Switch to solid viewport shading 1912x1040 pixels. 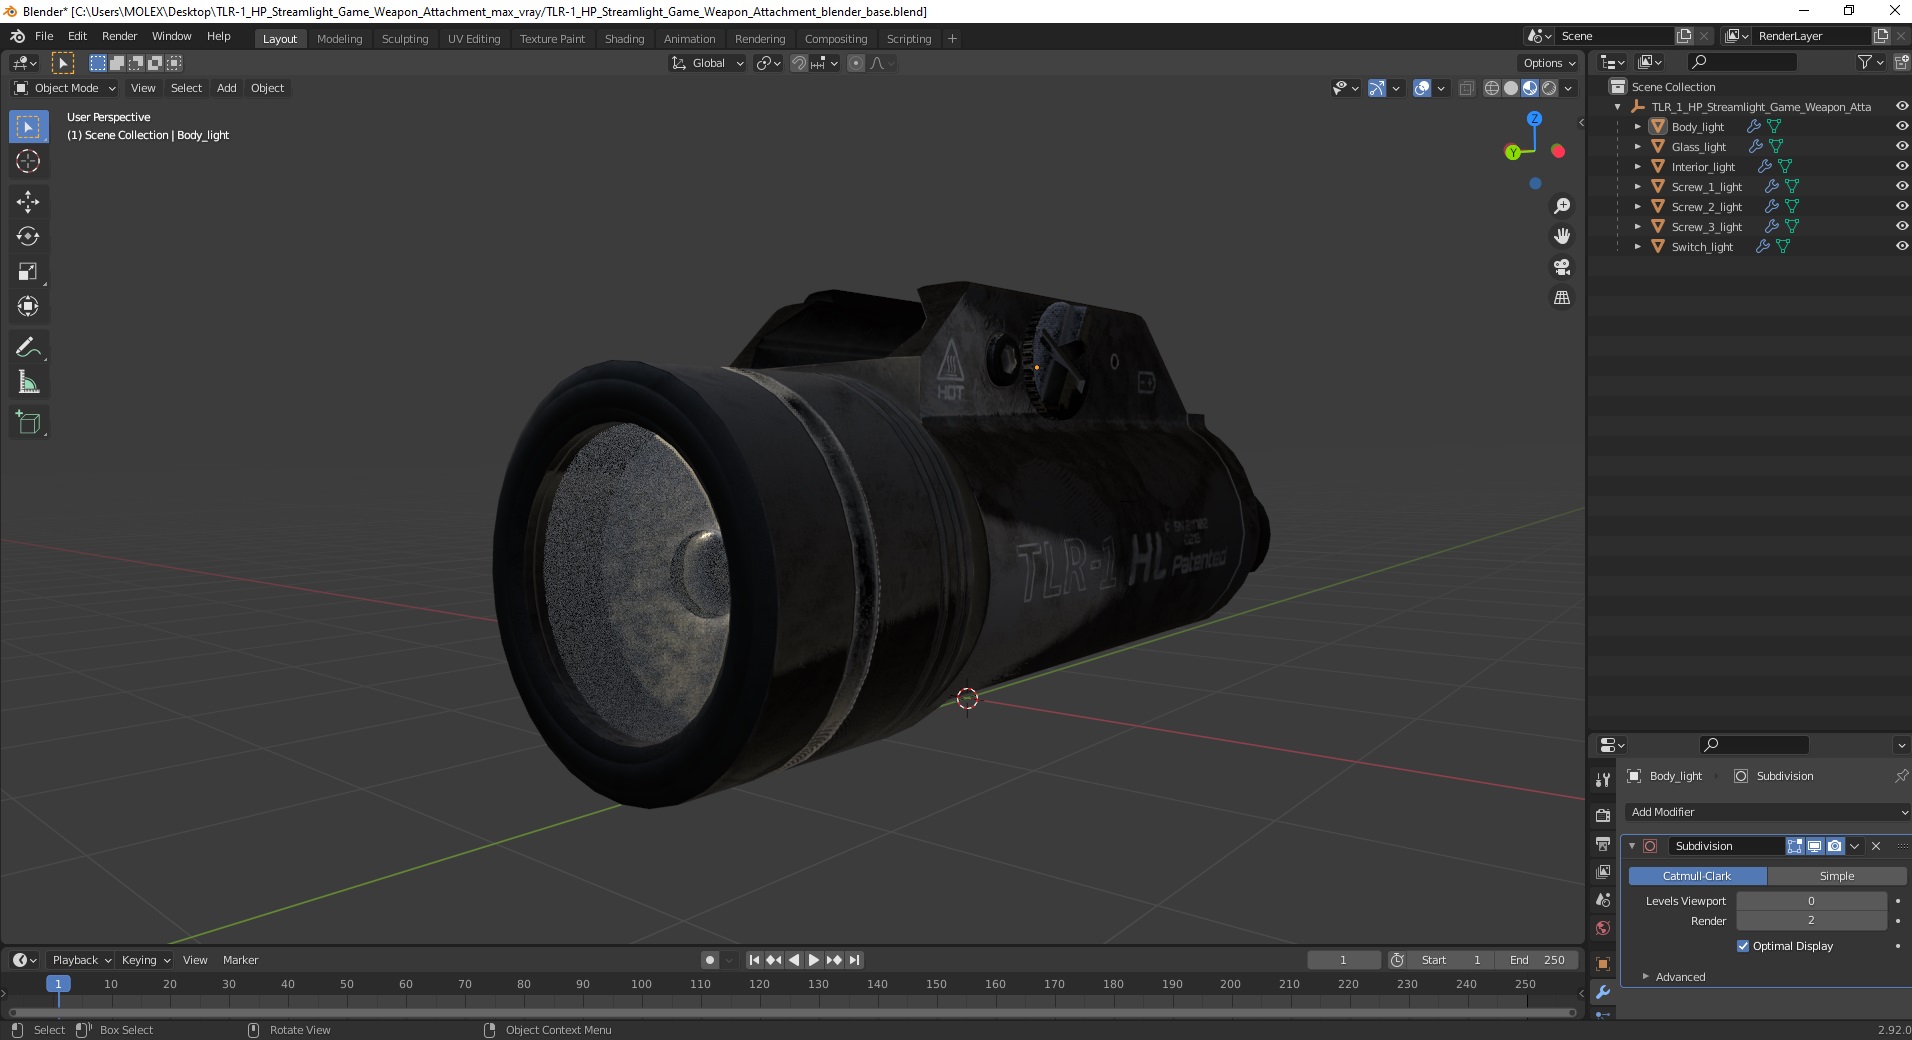[x=1511, y=88]
